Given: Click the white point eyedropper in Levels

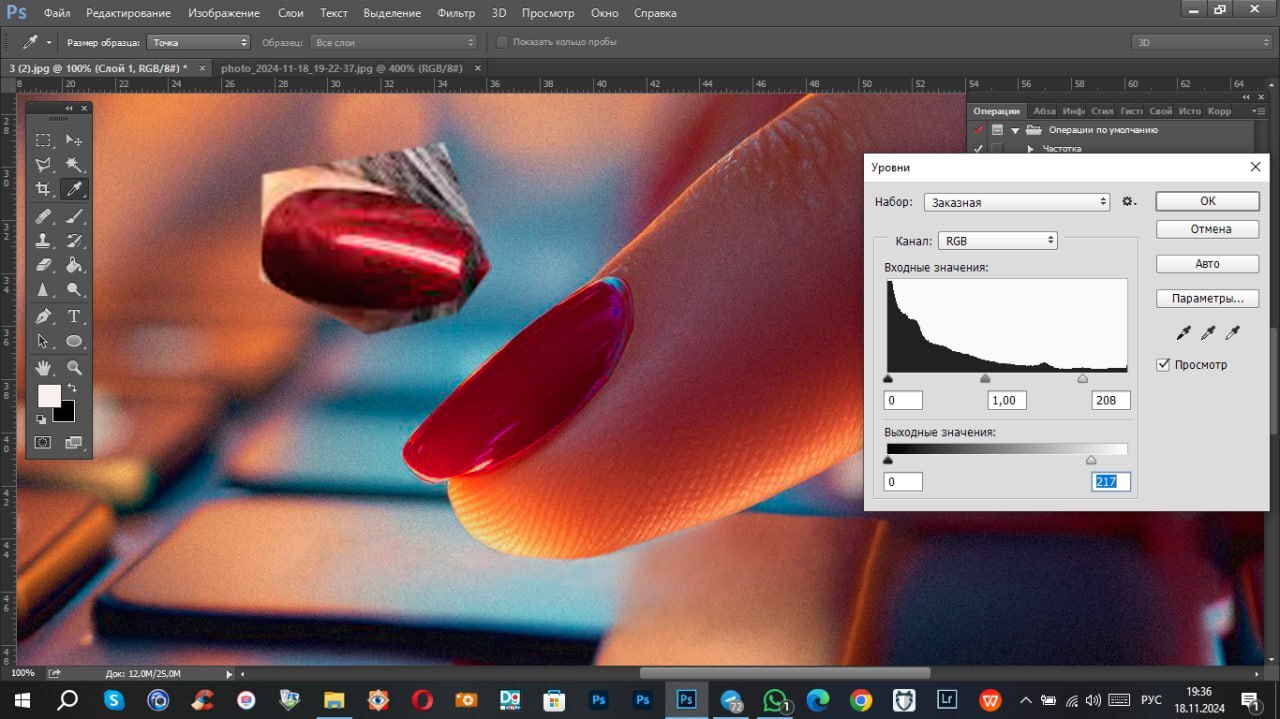Looking at the screenshot, I should click(x=1232, y=332).
